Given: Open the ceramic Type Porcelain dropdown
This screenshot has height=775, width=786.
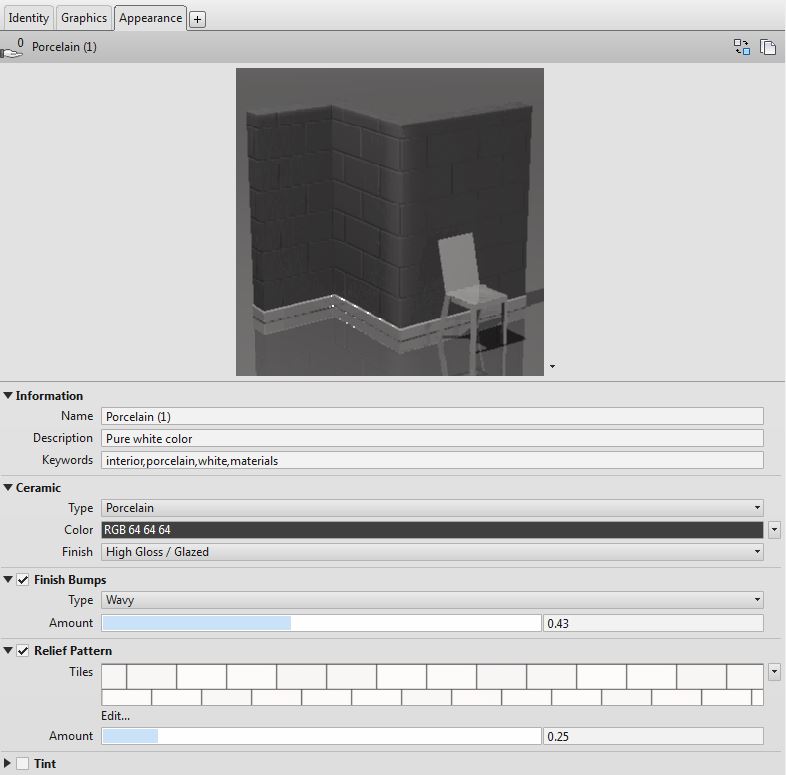Looking at the screenshot, I should tap(432, 508).
